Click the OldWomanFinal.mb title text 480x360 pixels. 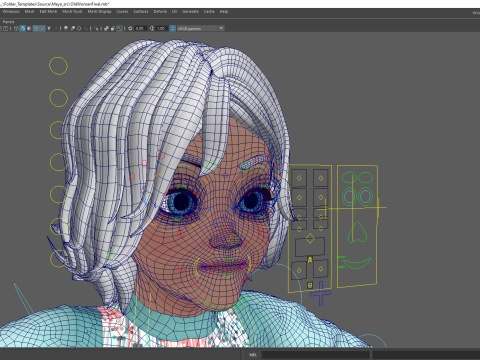pos(90,4)
